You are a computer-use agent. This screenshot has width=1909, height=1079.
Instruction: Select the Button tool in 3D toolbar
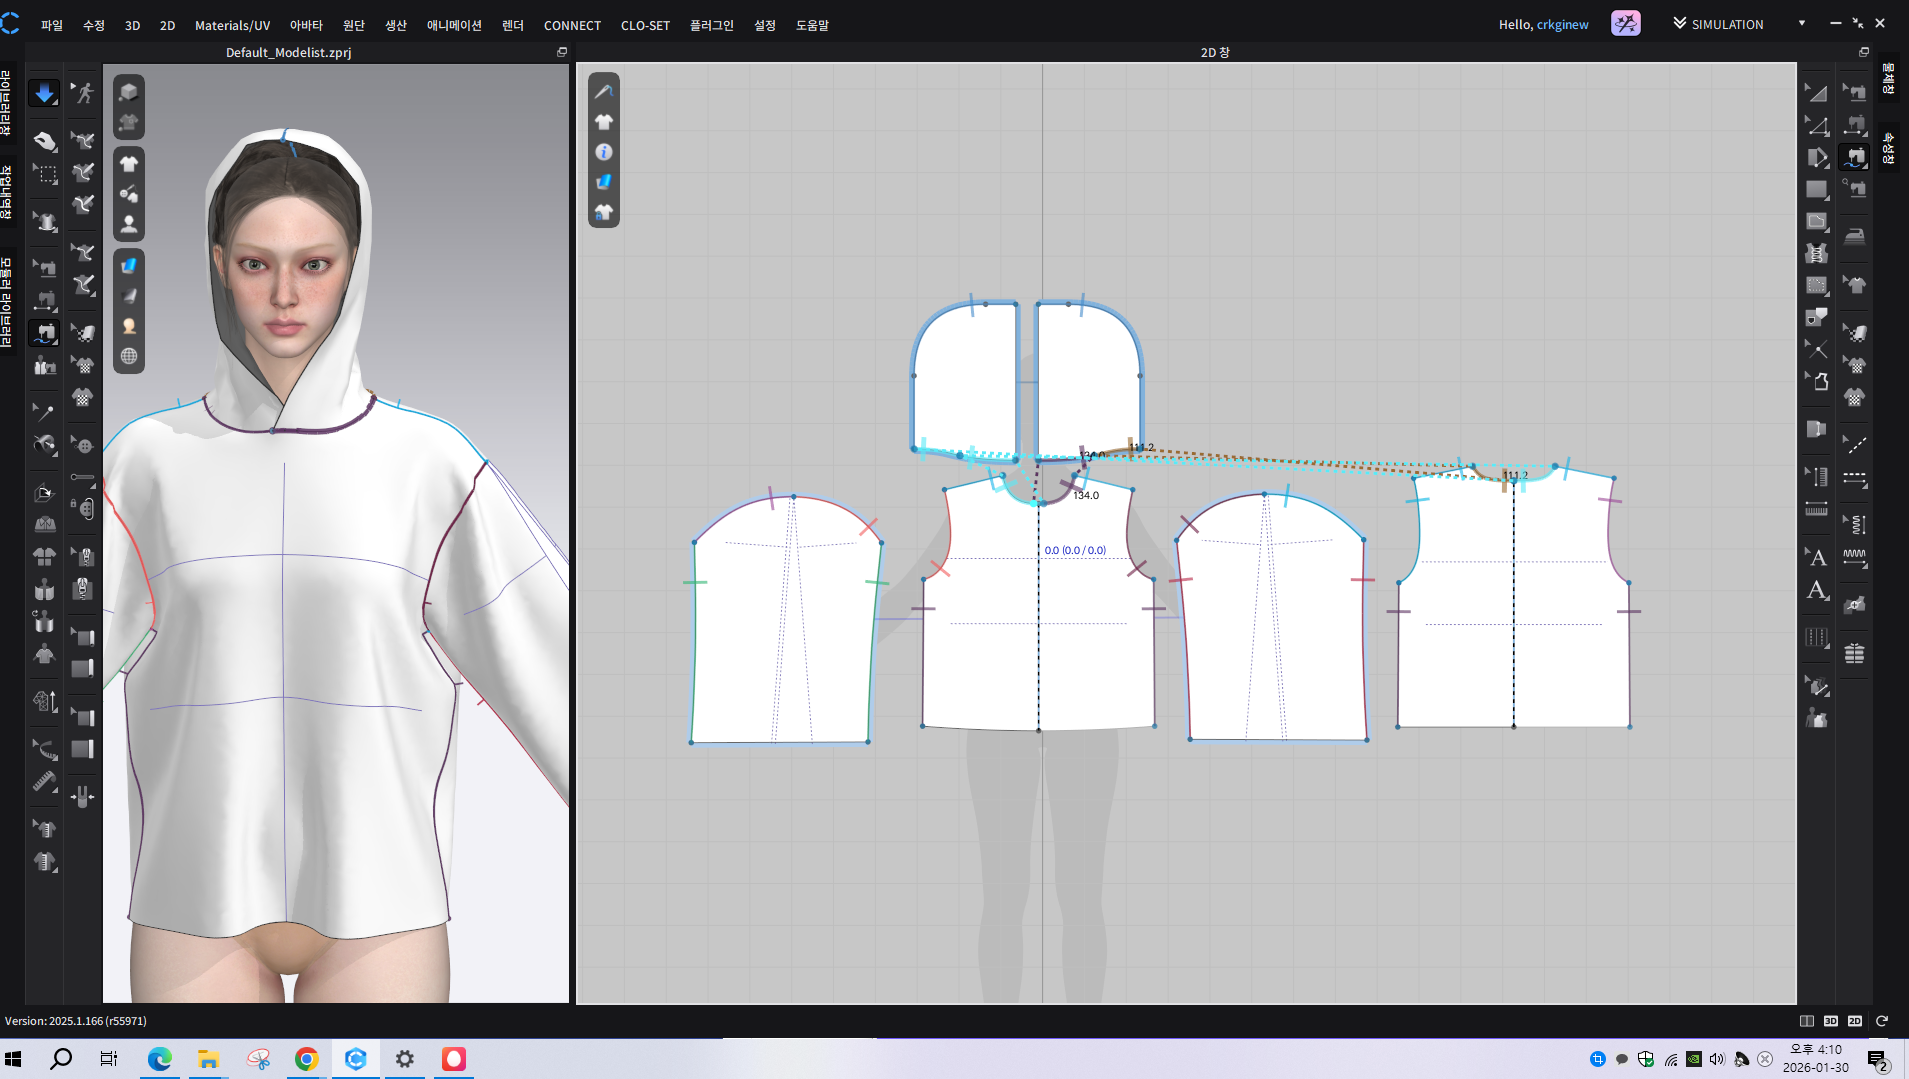[84, 445]
